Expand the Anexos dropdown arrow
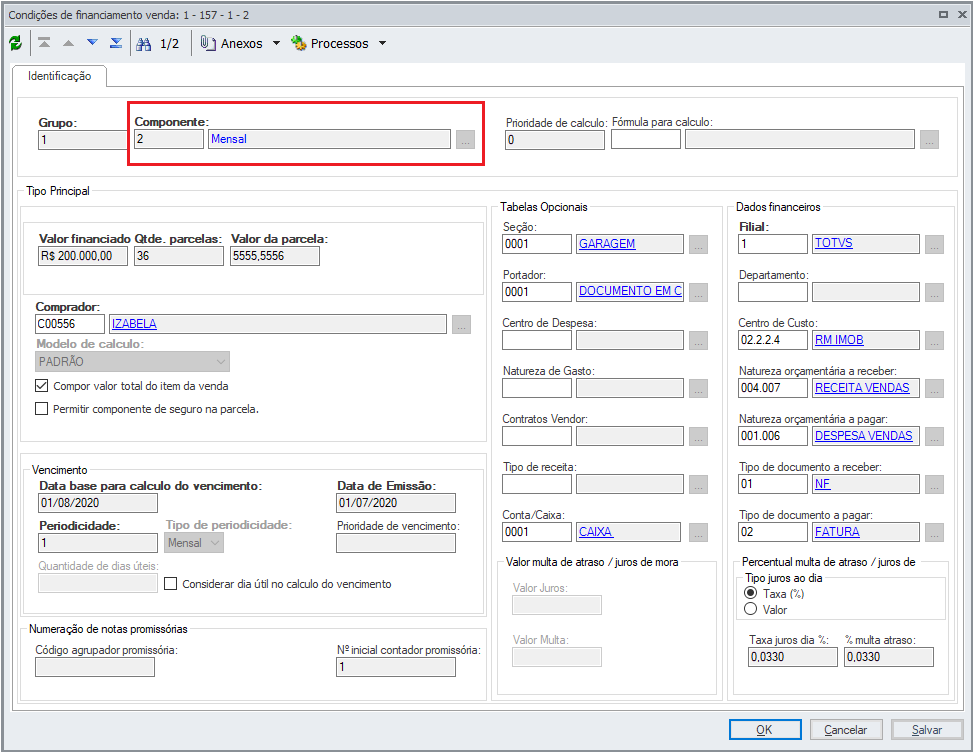The image size is (973, 752). (276, 43)
